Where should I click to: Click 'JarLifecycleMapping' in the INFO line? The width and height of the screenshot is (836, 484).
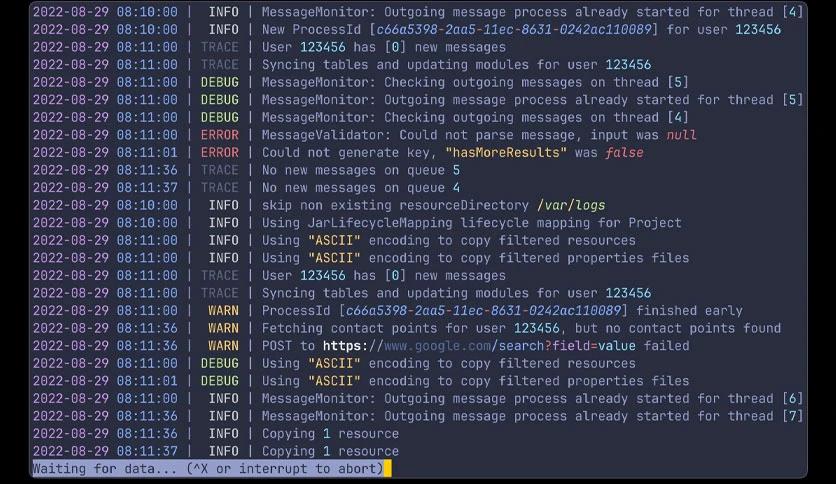point(380,223)
